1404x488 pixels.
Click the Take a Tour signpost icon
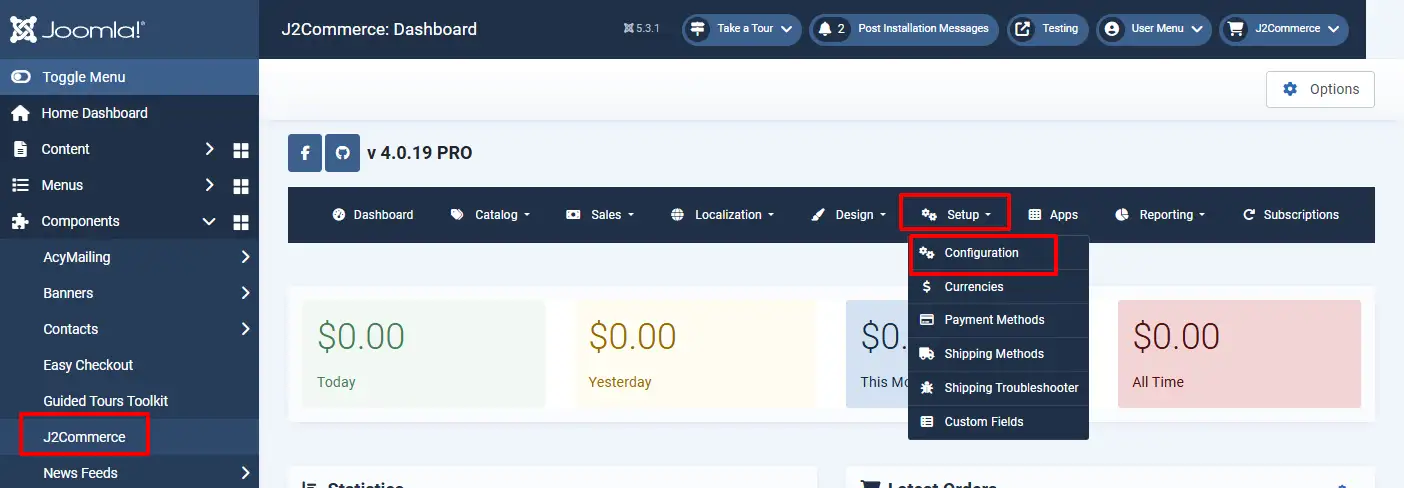698,29
